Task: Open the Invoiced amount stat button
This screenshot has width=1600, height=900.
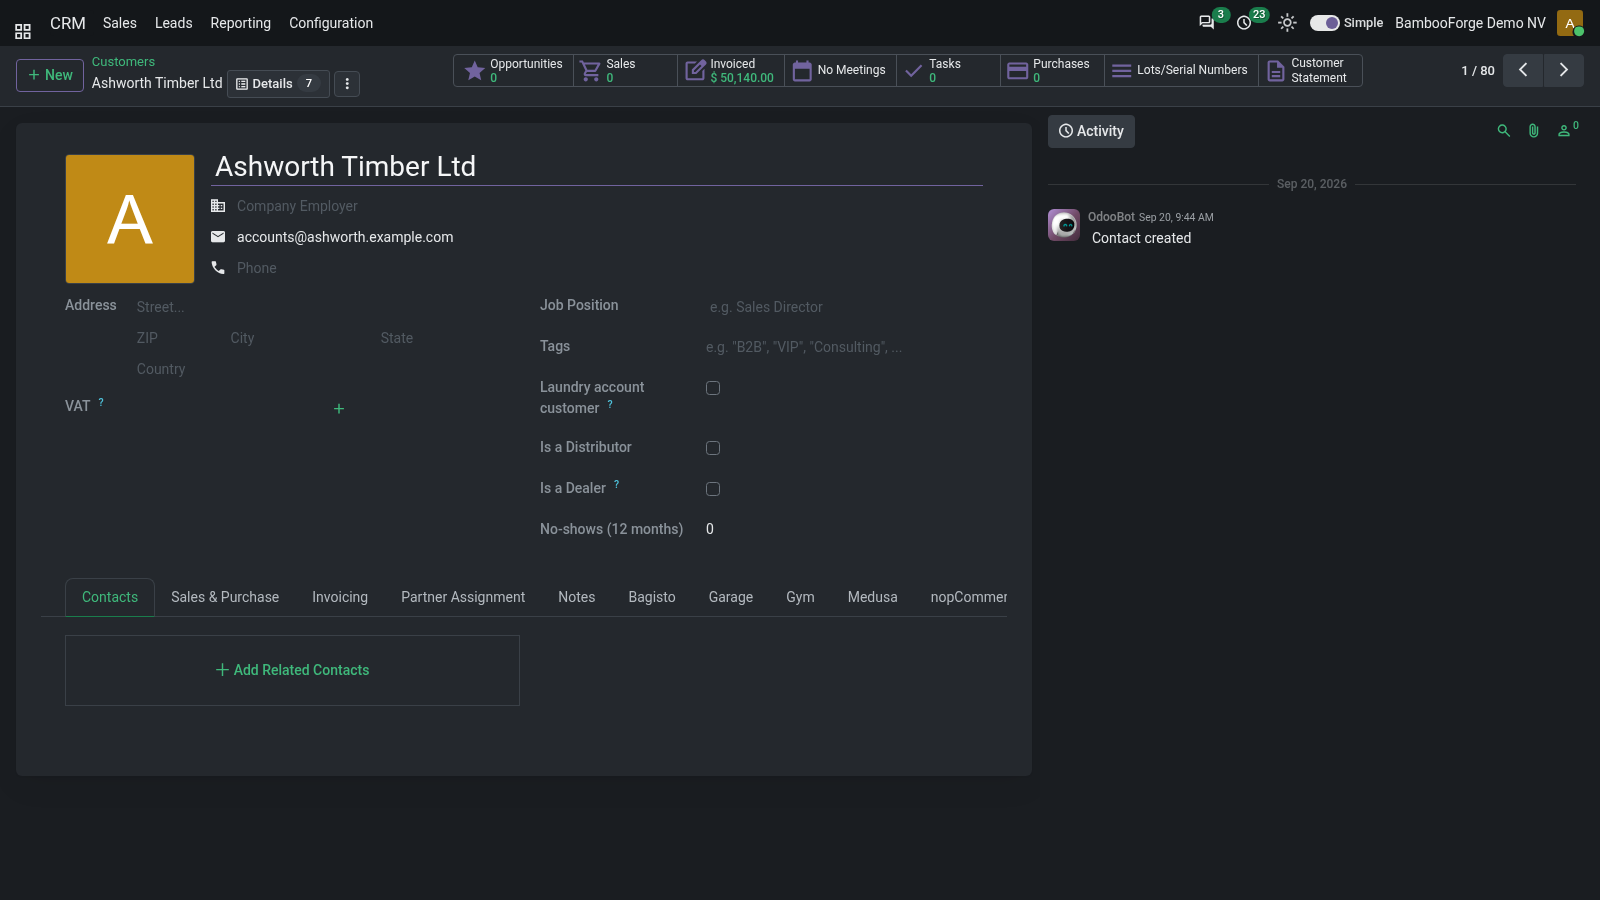Action: point(731,70)
